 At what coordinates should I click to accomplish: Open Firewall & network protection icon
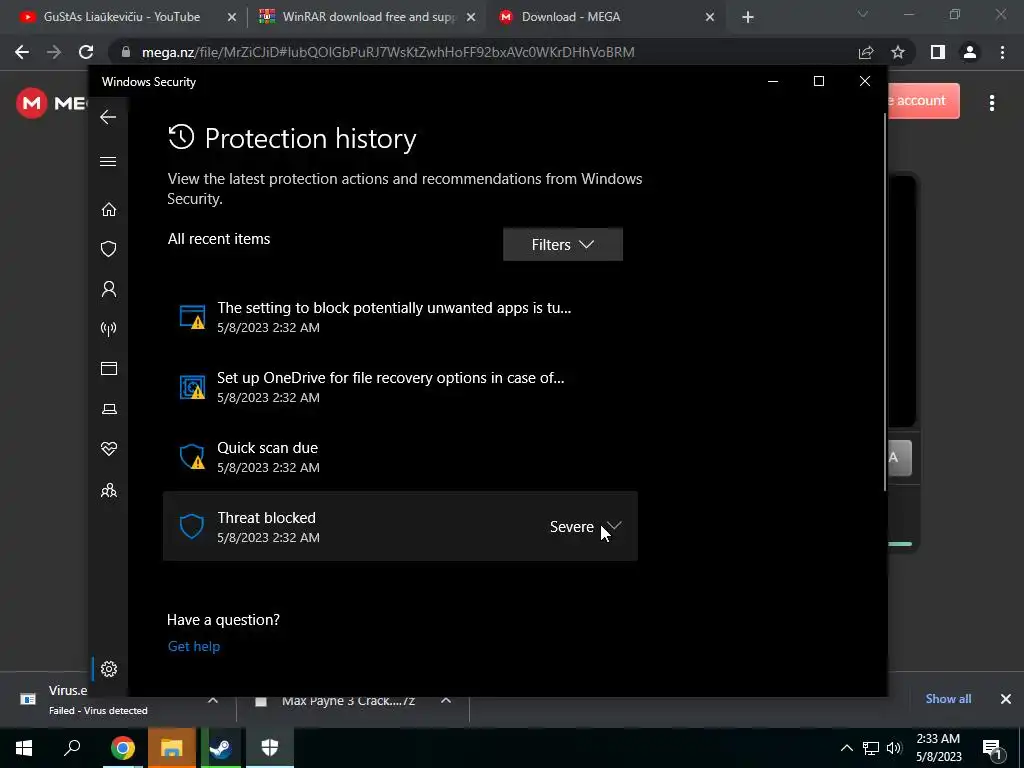point(108,328)
